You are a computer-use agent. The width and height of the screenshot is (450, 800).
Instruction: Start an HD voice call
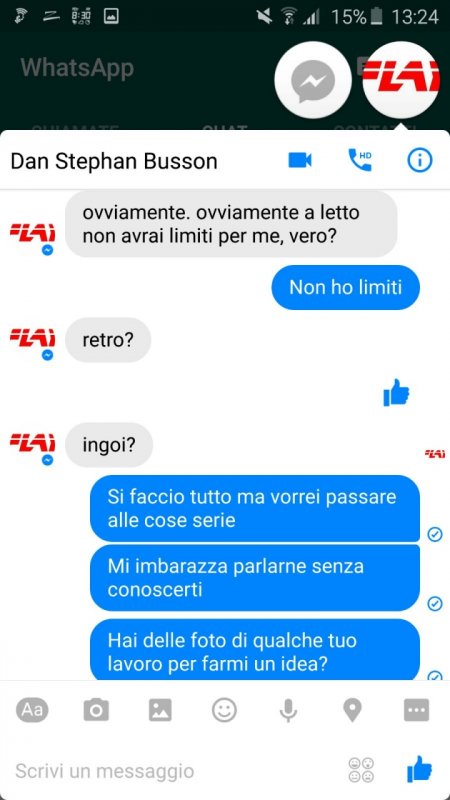[x=360, y=160]
